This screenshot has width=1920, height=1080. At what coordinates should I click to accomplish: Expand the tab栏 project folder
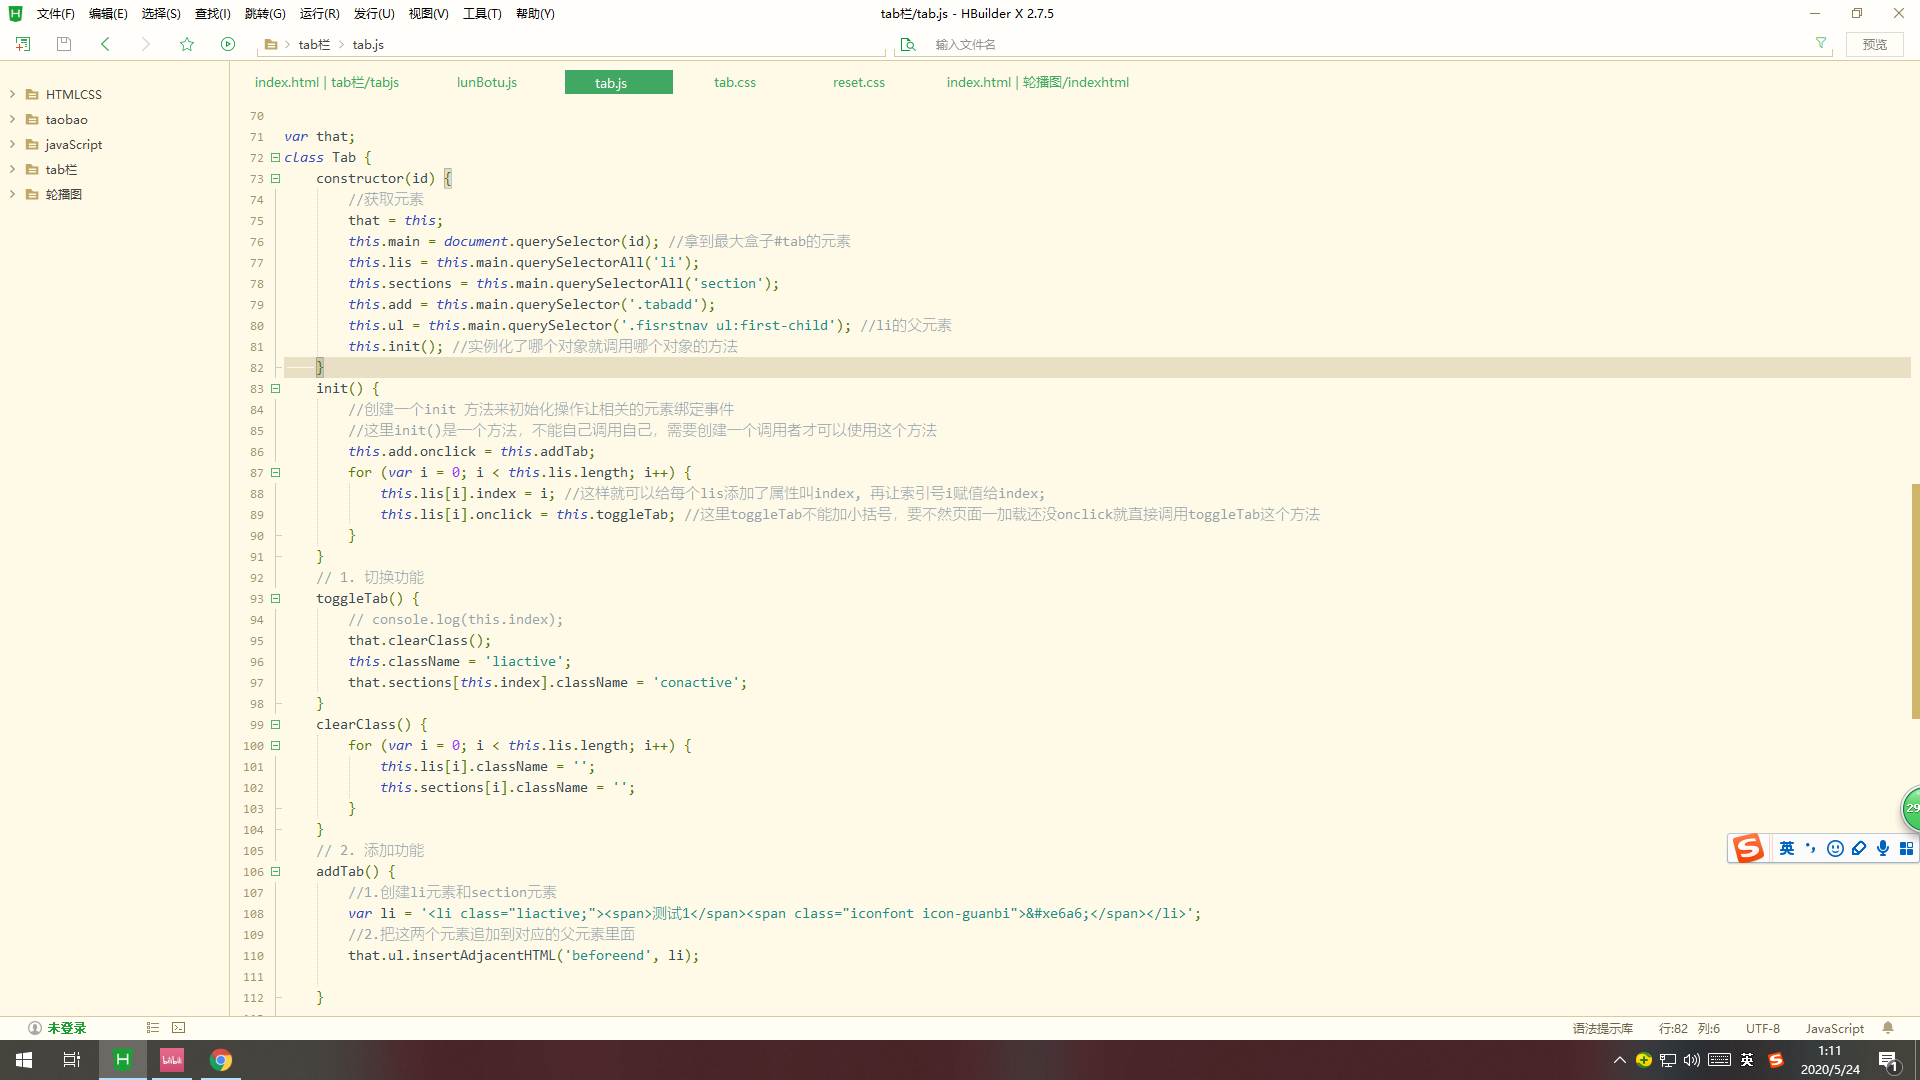[12, 169]
